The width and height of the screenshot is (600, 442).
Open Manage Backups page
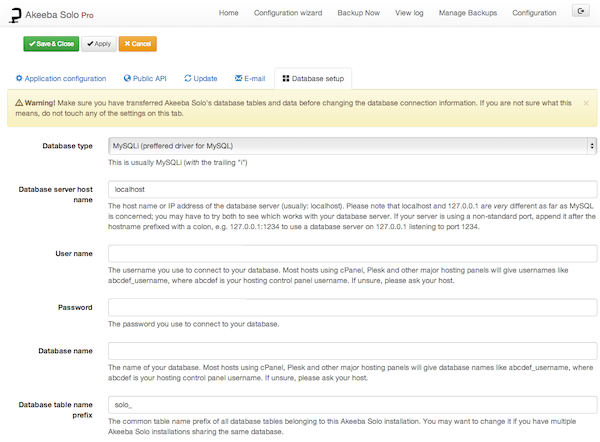tap(468, 13)
